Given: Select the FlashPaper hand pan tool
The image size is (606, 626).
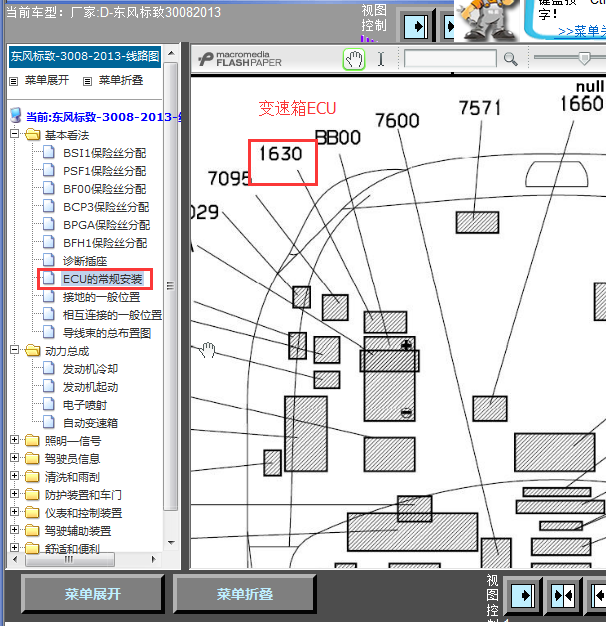Looking at the screenshot, I should click(x=354, y=59).
